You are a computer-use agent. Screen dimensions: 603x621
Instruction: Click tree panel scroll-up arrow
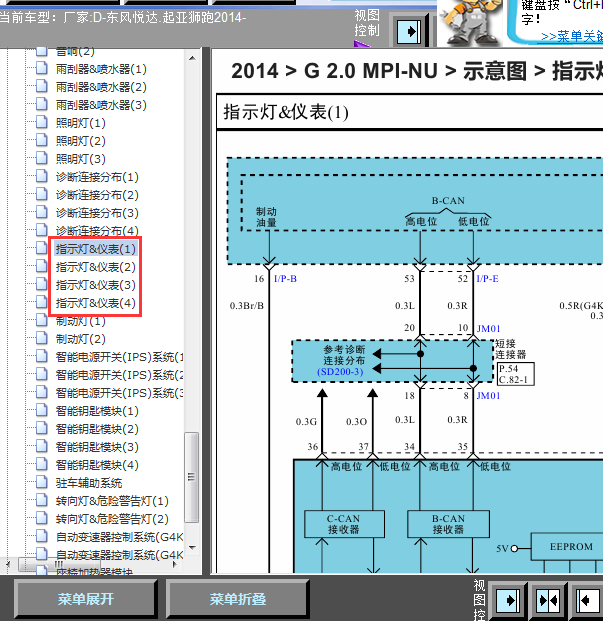(x=192, y=58)
